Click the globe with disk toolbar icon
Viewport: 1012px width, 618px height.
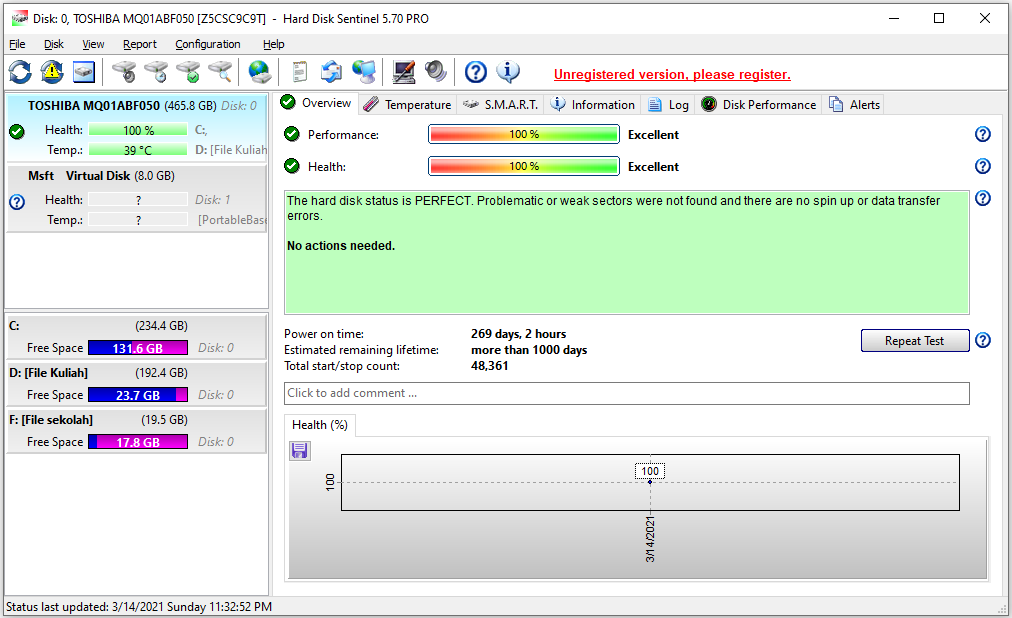point(259,72)
